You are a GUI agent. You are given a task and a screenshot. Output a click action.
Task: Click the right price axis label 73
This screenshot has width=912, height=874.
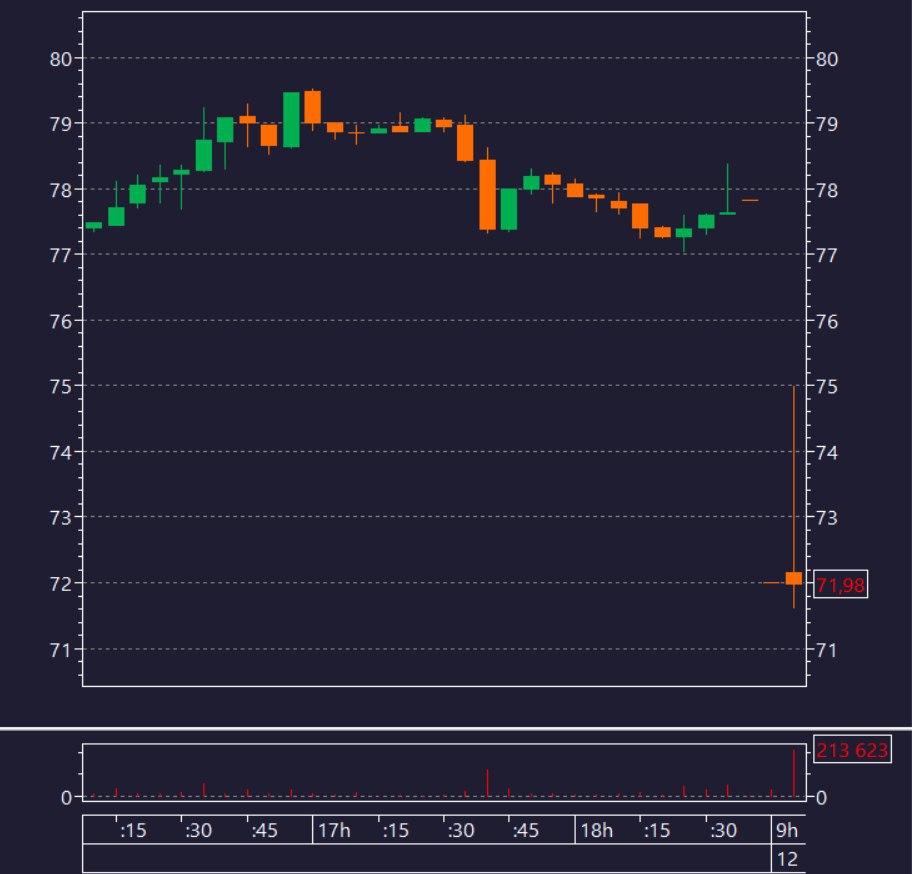pos(826,518)
